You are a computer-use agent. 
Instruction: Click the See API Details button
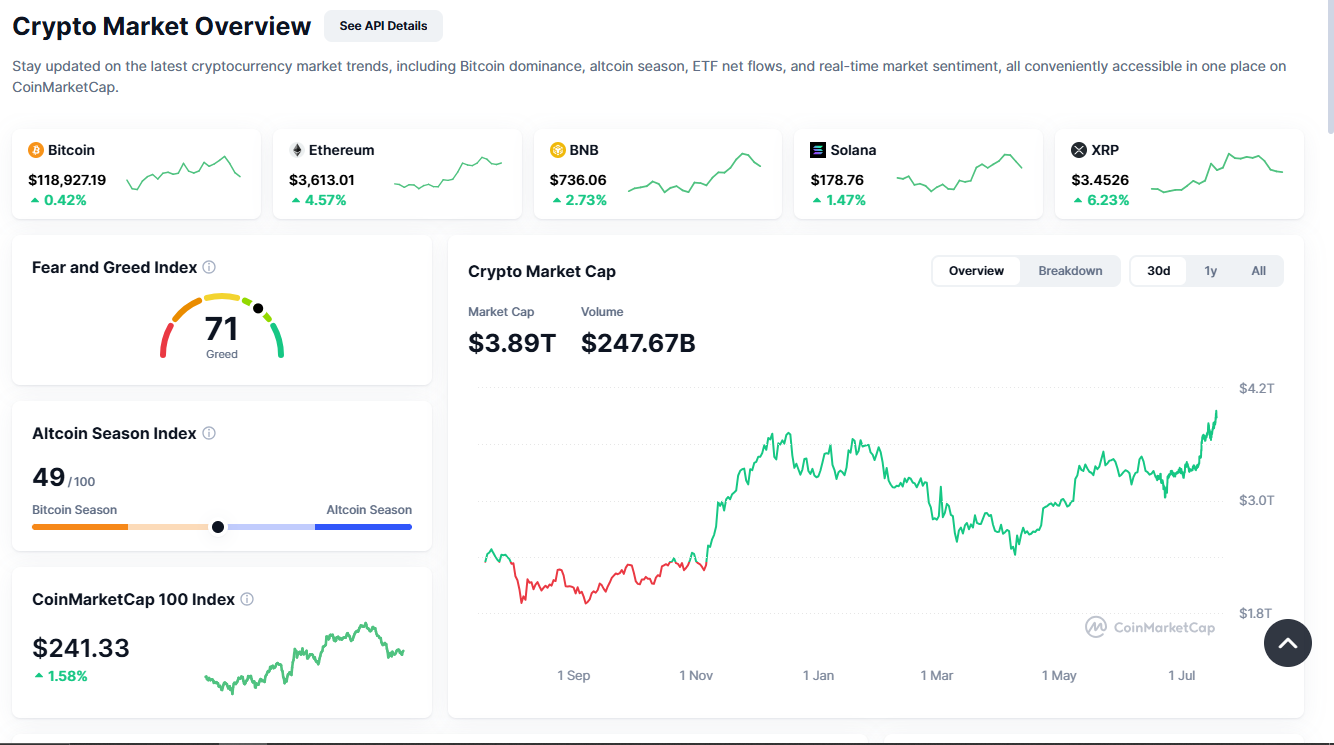click(x=383, y=26)
